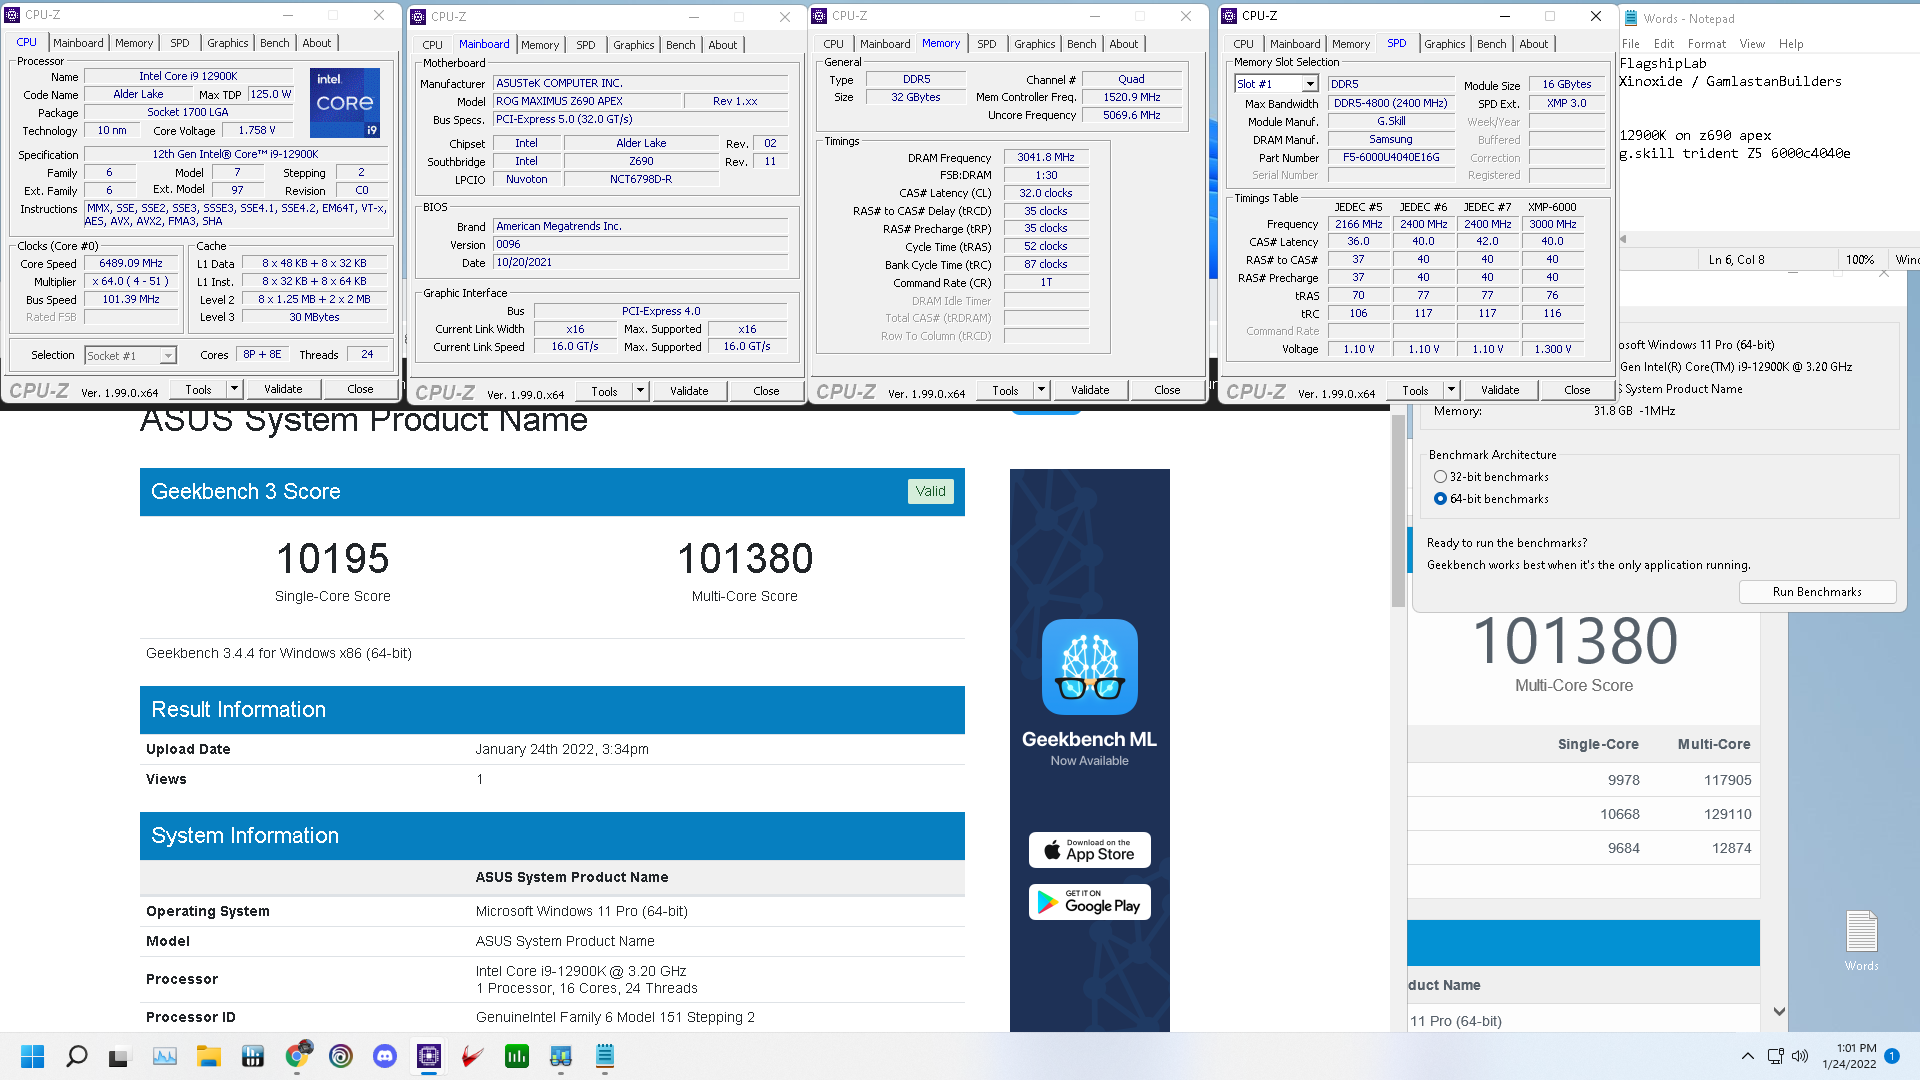The image size is (1920, 1080).
Task: Click the Notepad title bar icon
Action: click(1631, 18)
